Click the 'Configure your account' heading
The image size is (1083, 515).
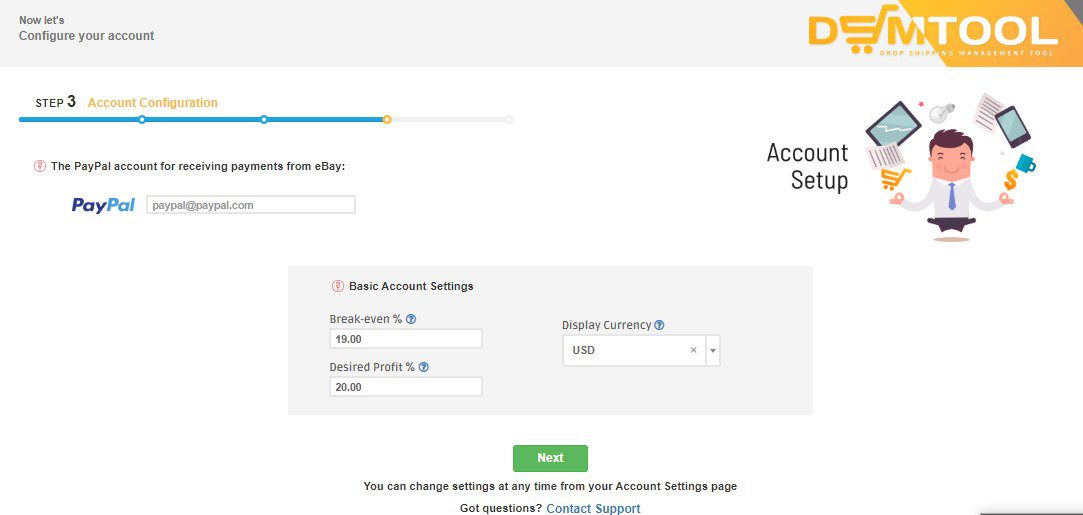coord(87,36)
